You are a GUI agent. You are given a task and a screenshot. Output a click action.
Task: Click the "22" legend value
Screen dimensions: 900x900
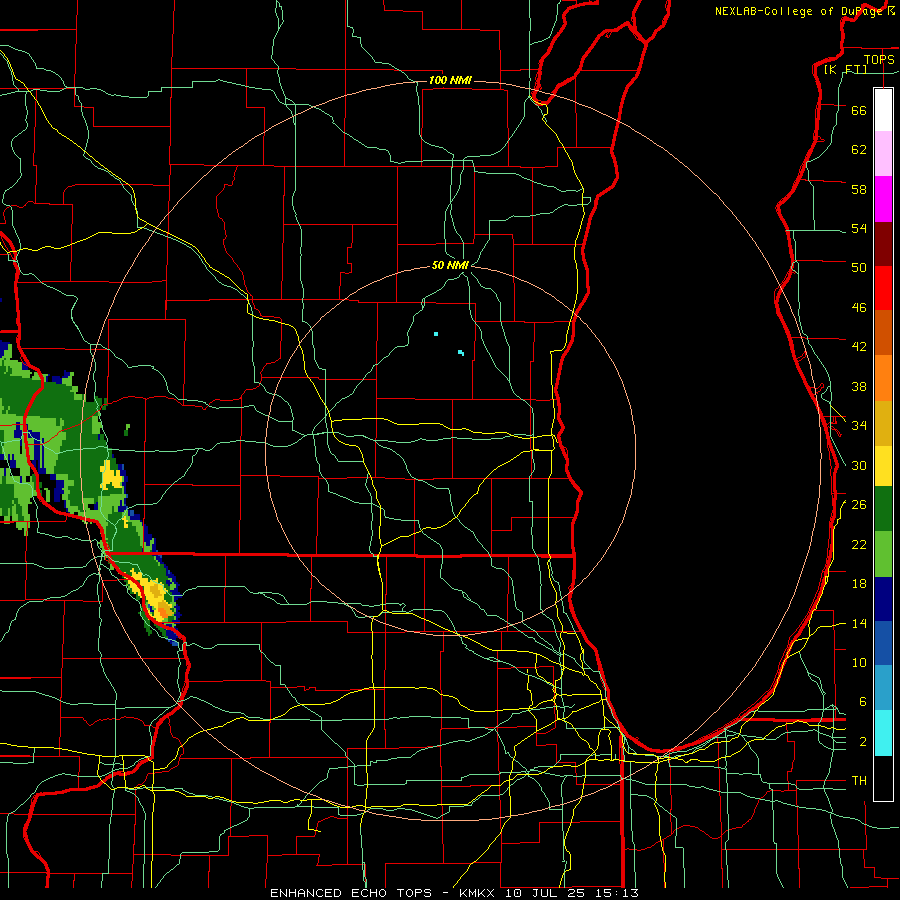point(859,544)
